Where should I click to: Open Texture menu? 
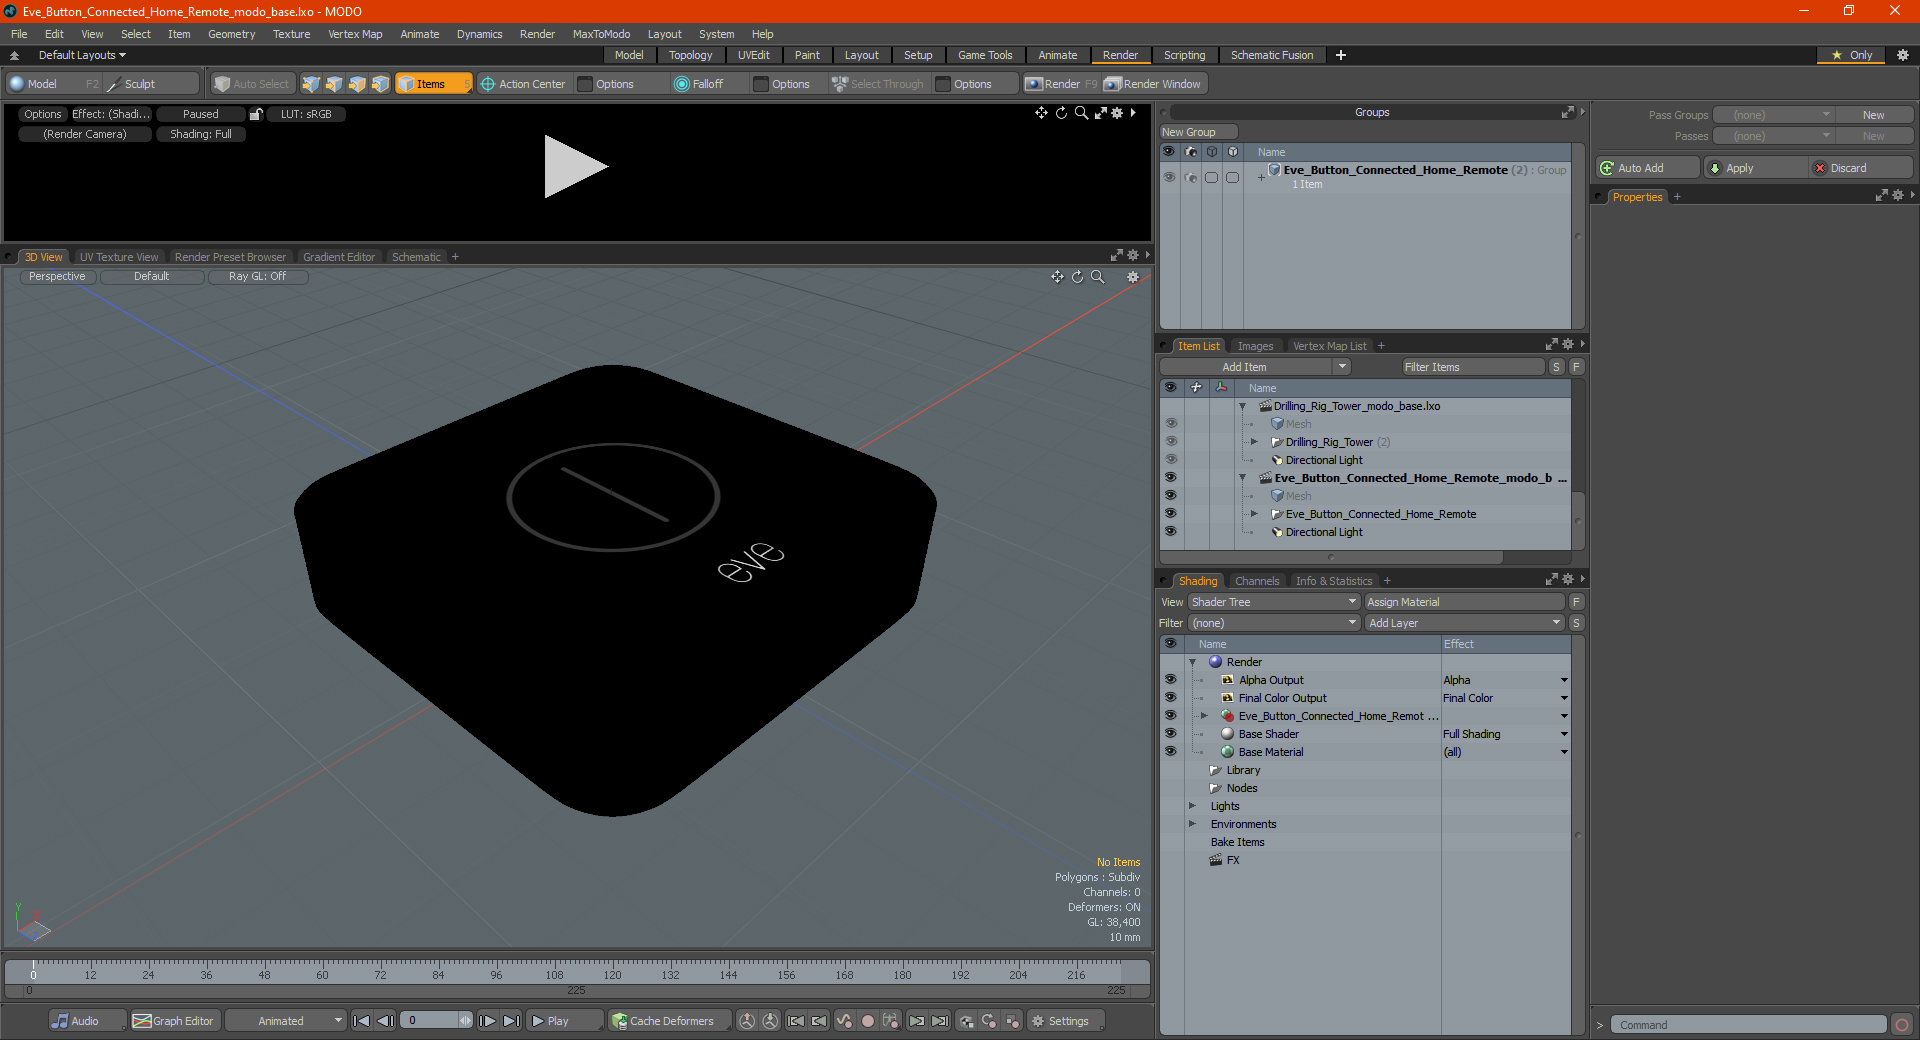point(291,34)
